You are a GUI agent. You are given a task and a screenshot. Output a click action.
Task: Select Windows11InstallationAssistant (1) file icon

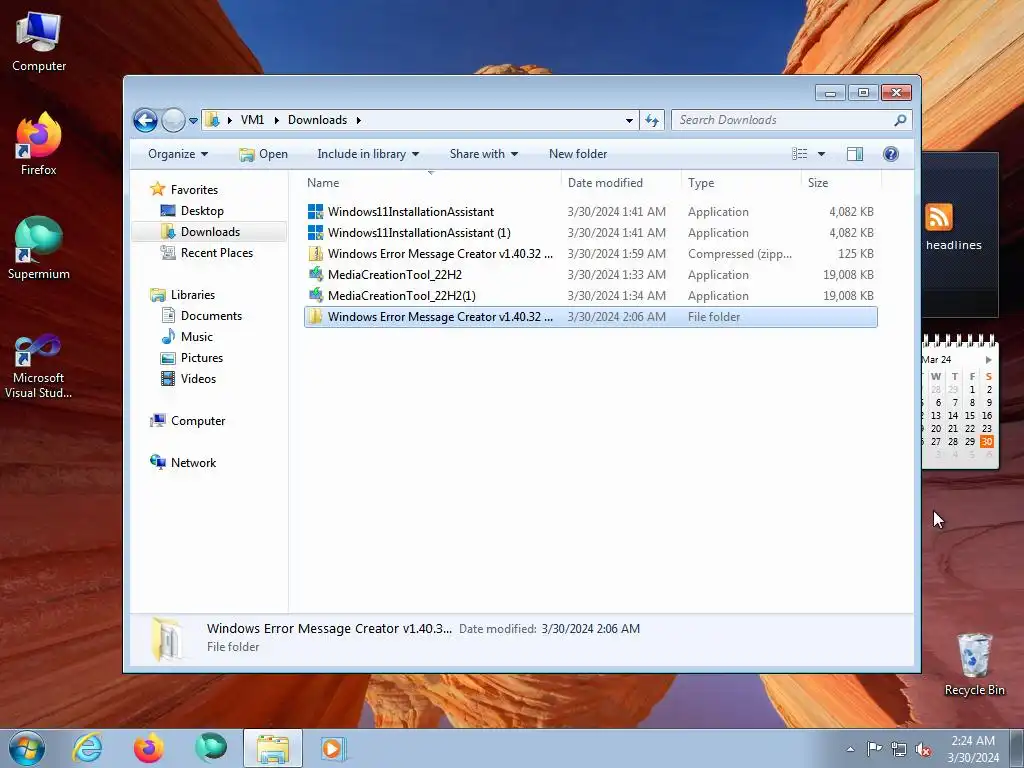pyautogui.click(x=315, y=232)
